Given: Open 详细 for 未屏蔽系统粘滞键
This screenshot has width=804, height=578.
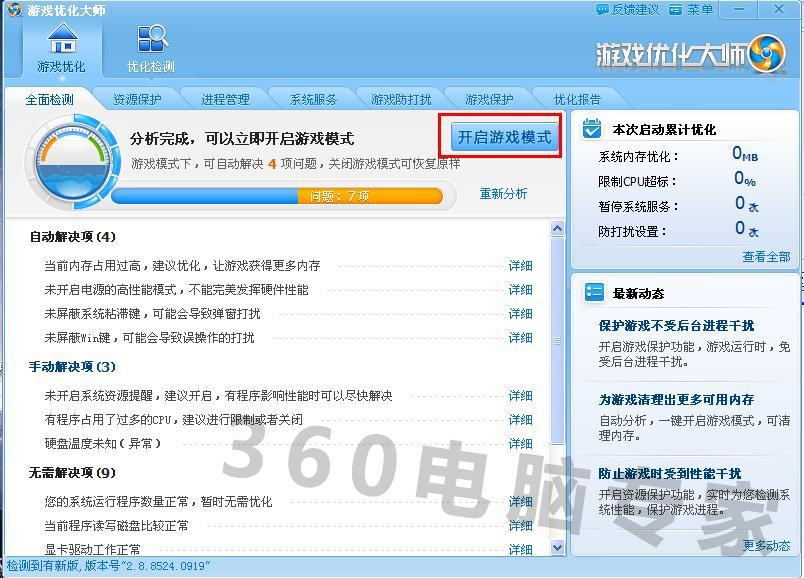Looking at the screenshot, I should point(520,313).
